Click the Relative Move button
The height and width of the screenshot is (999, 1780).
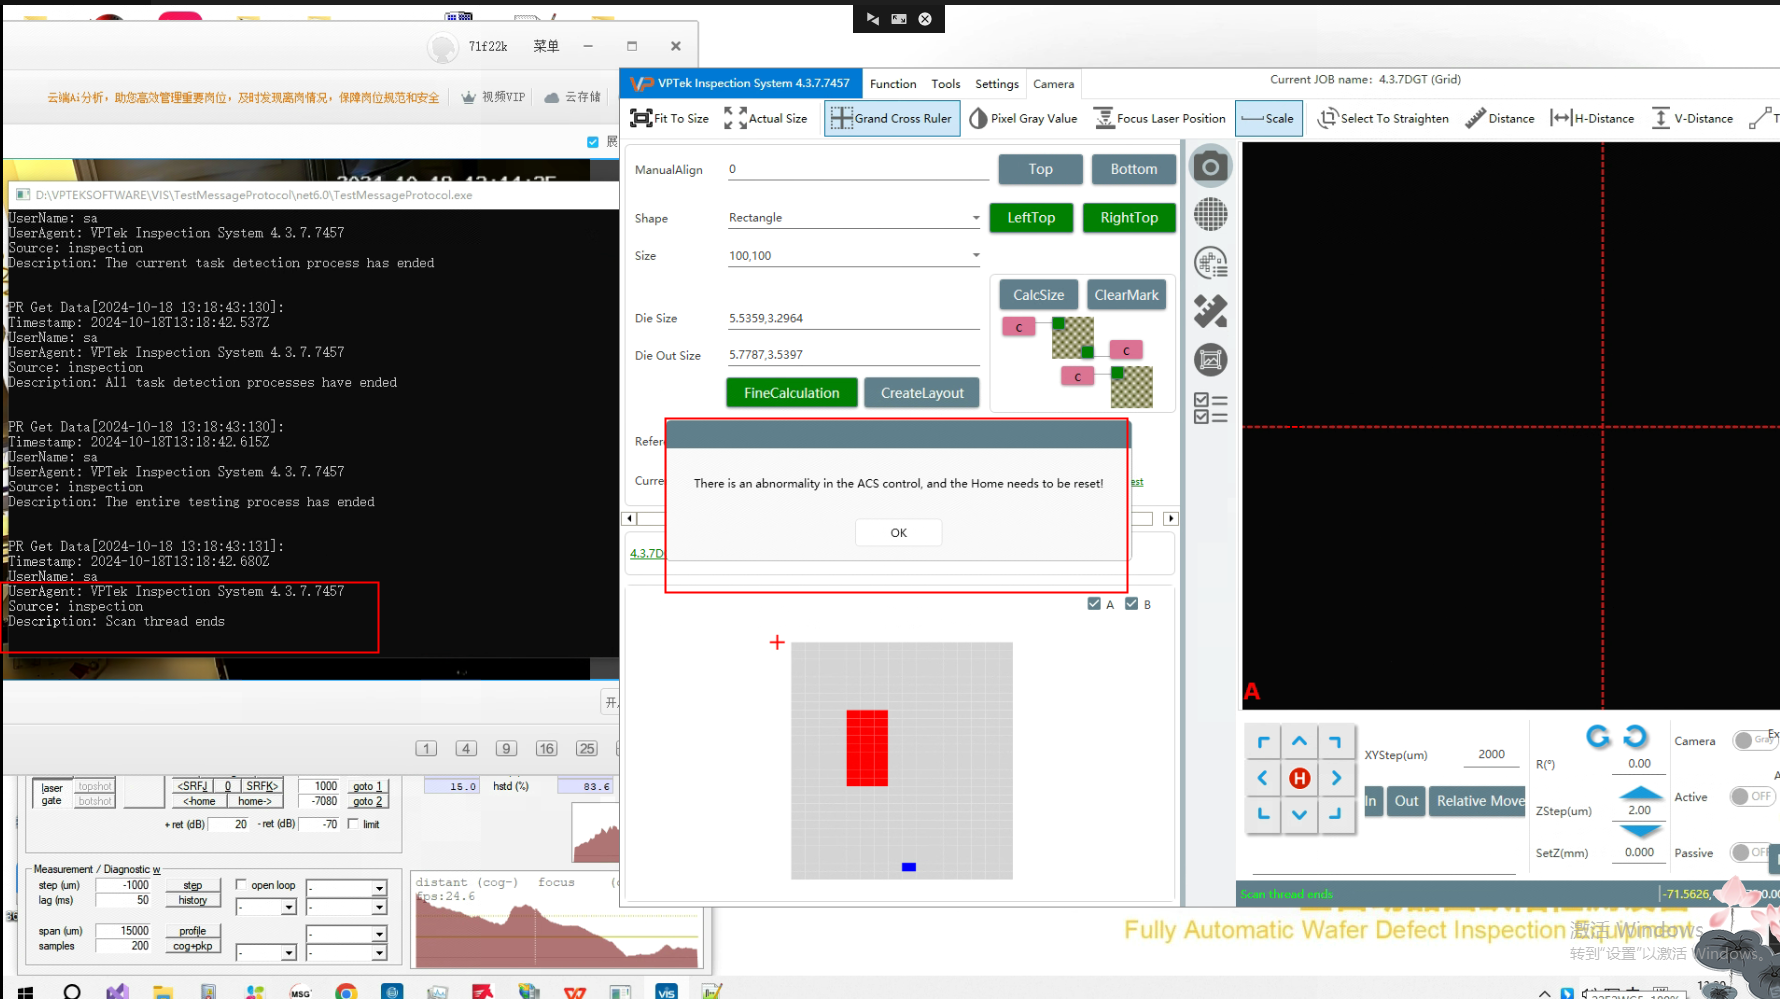tap(1479, 801)
